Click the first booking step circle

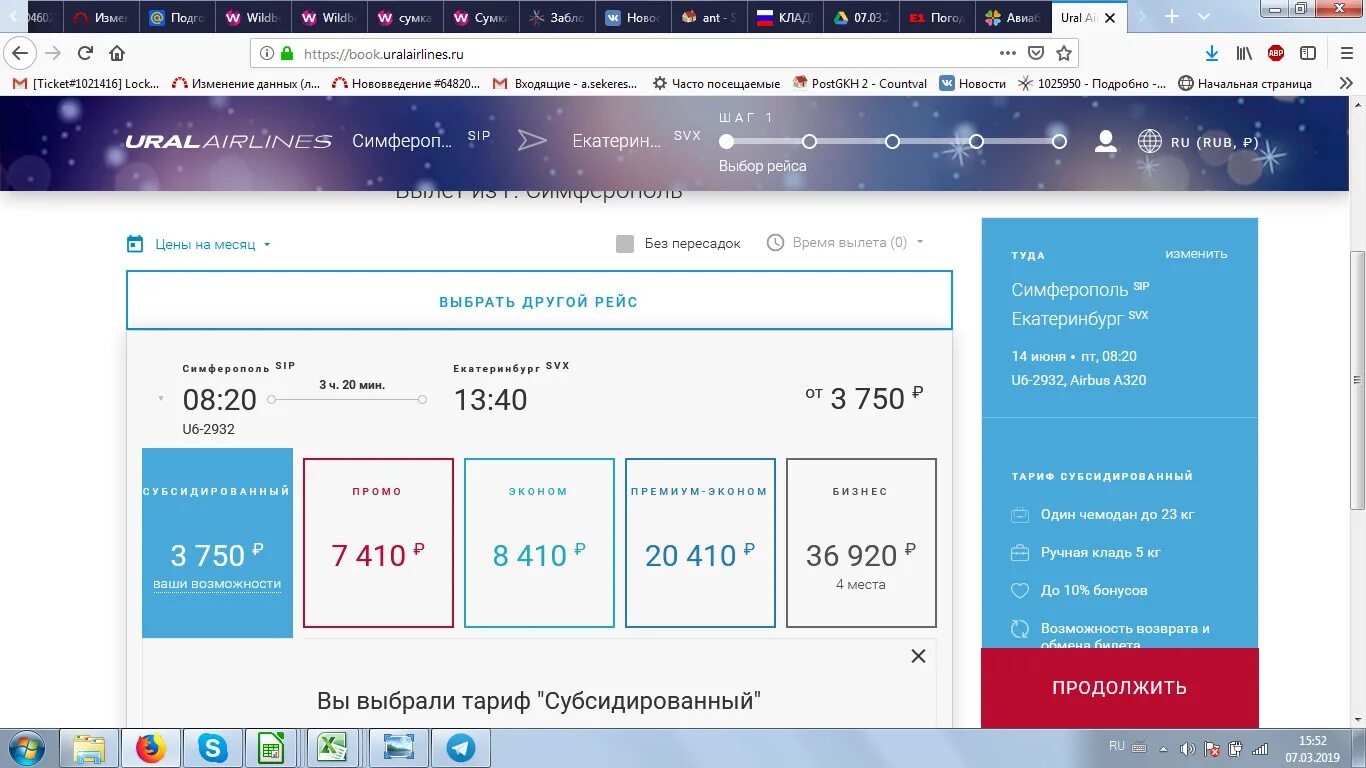(x=726, y=141)
